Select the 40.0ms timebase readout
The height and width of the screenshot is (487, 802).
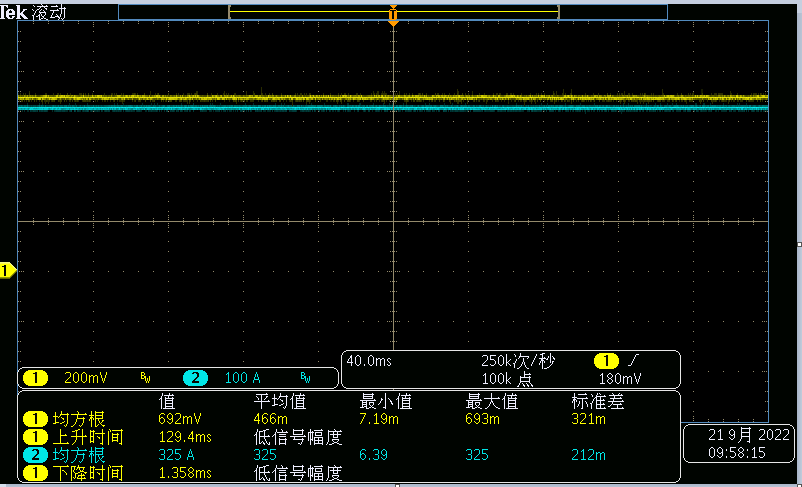click(369, 360)
